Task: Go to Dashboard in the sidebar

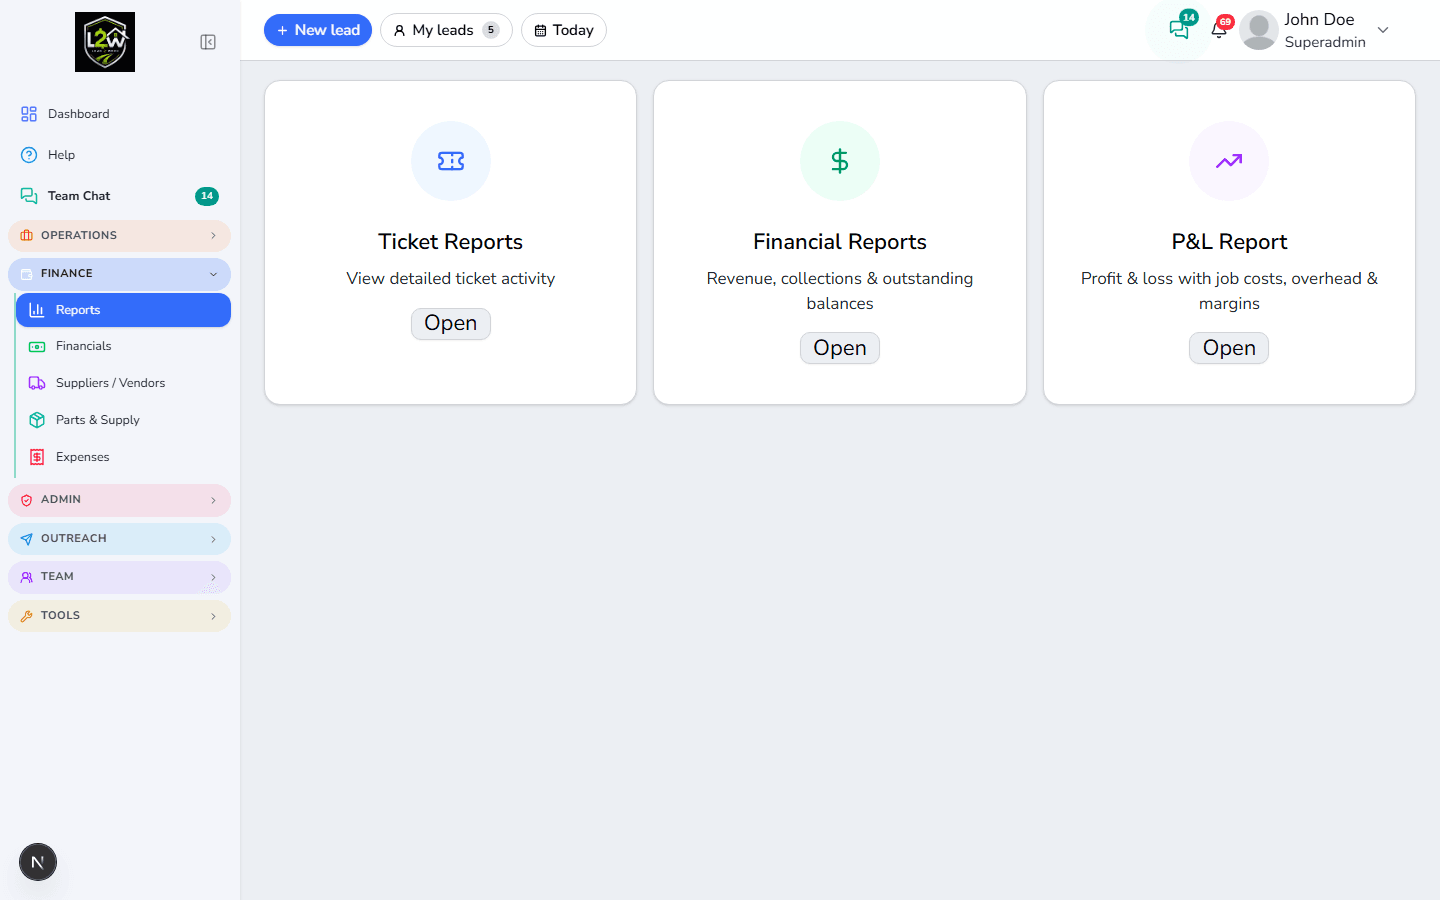Action: (120, 114)
